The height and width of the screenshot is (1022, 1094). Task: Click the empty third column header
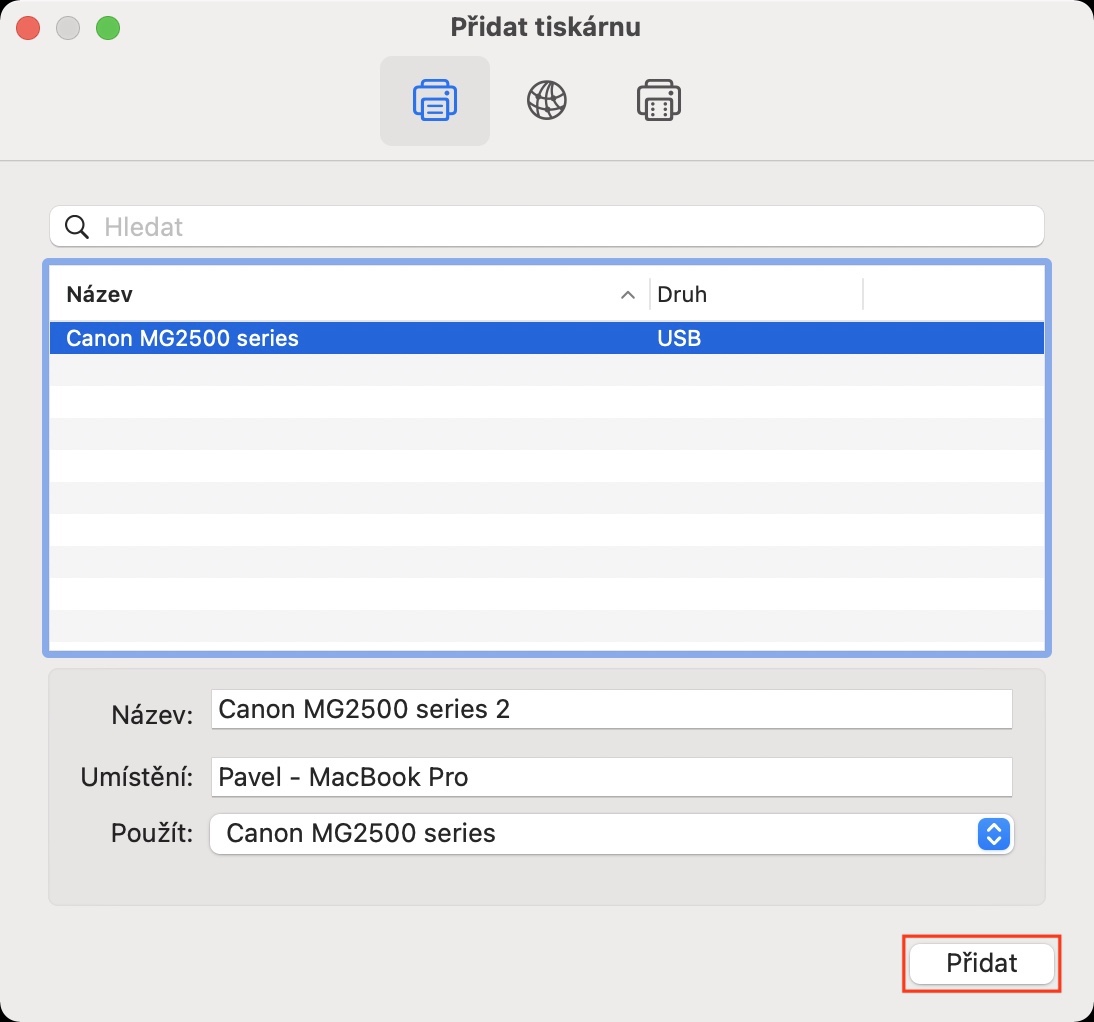click(x=952, y=295)
